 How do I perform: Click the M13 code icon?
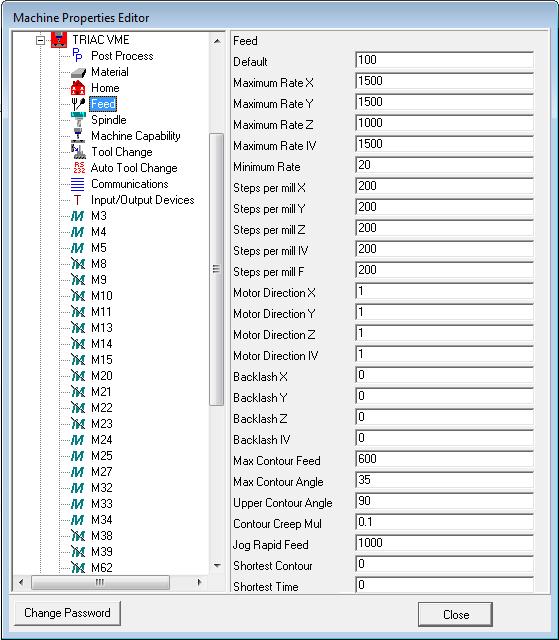point(78,328)
